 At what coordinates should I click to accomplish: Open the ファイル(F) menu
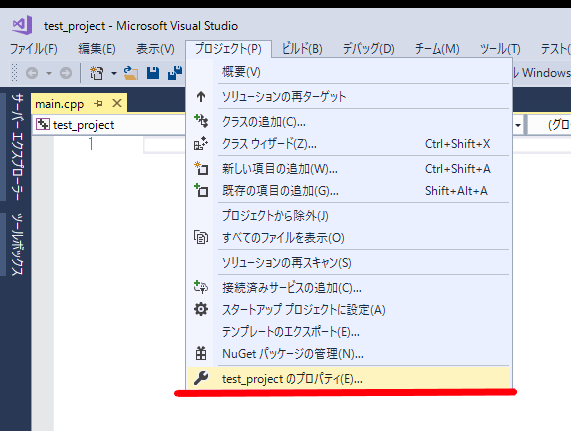(x=34, y=48)
